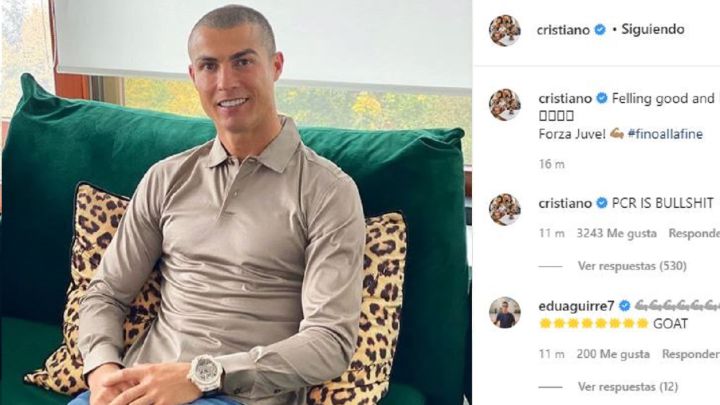The image size is (720, 405).
Task: Click Responder on the PCR comment
Action: [x=694, y=233]
